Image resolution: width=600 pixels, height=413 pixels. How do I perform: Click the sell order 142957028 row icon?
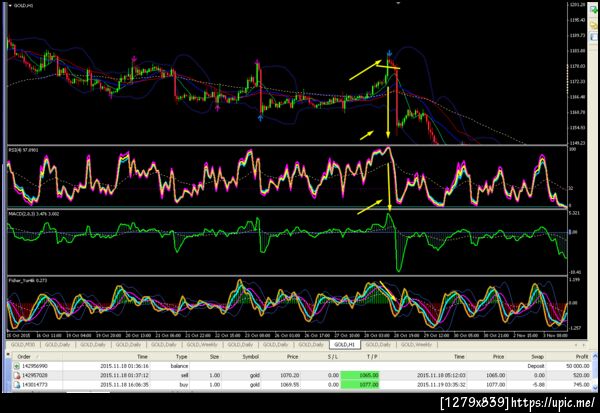[17, 375]
